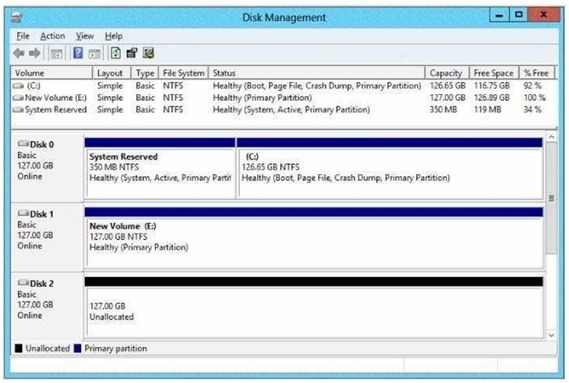Click the disk pane vertical scrollbar thumb

[x=551, y=199]
